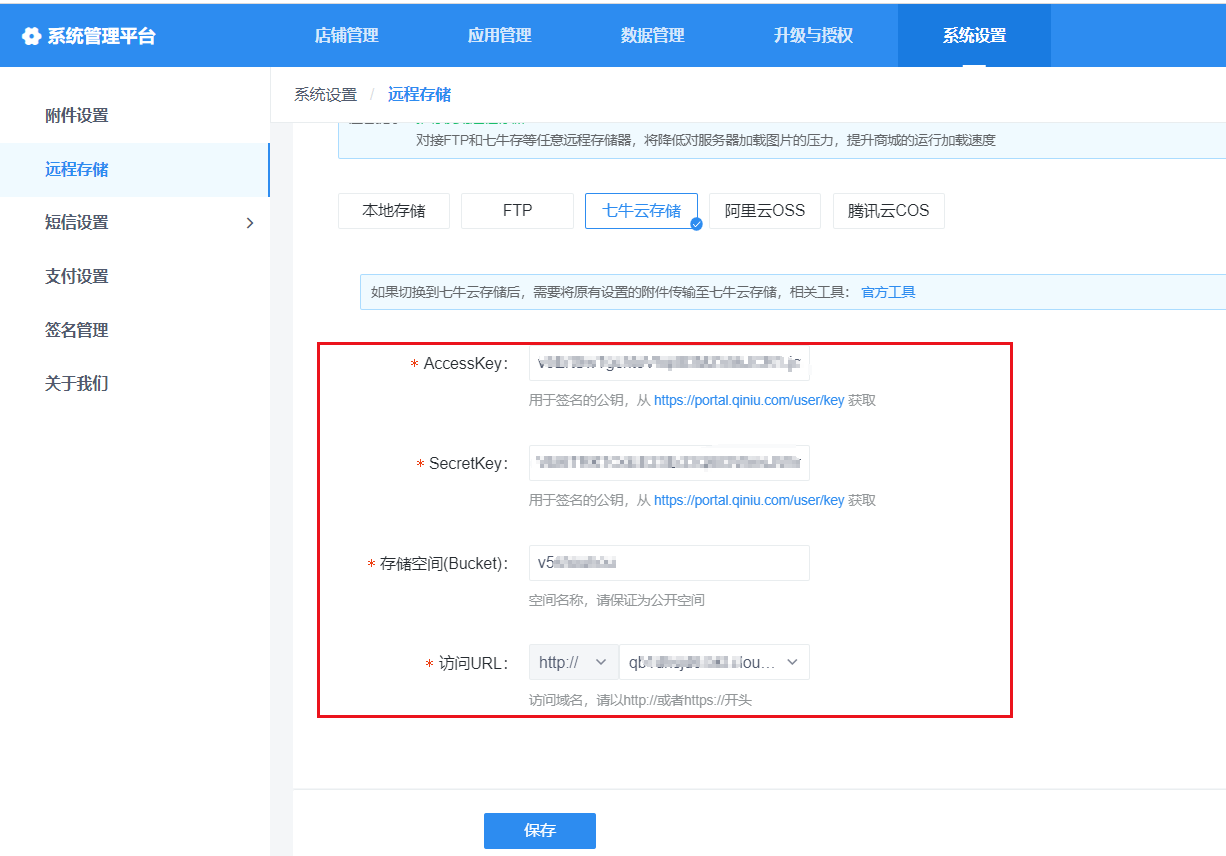Select 附件设置 in the sidebar
Image resolution: width=1226 pixels, height=856 pixels.
point(77,116)
